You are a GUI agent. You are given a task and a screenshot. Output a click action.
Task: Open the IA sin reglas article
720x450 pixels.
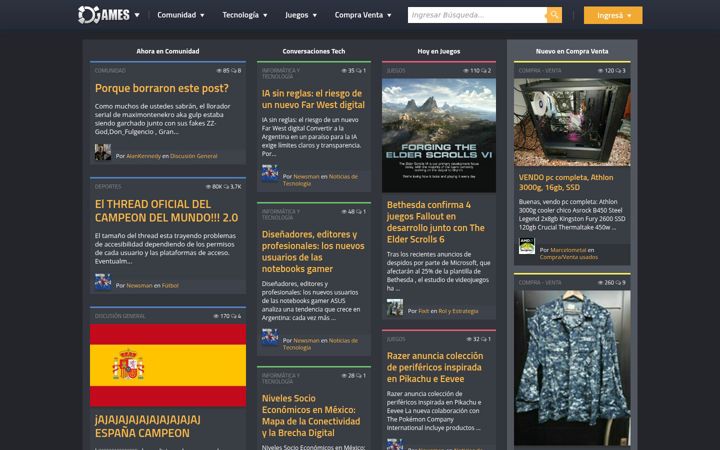pos(313,99)
